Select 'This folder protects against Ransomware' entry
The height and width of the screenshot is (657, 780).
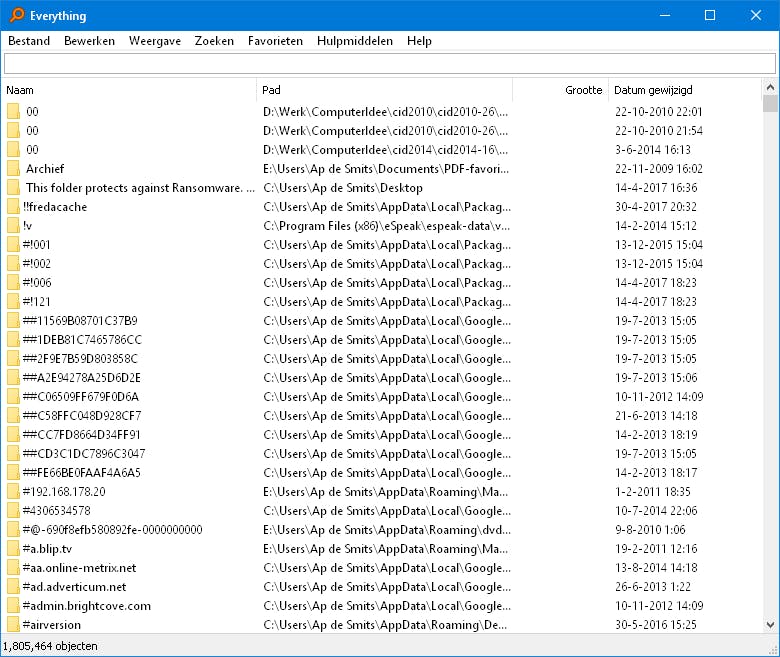pyautogui.click(x=140, y=188)
